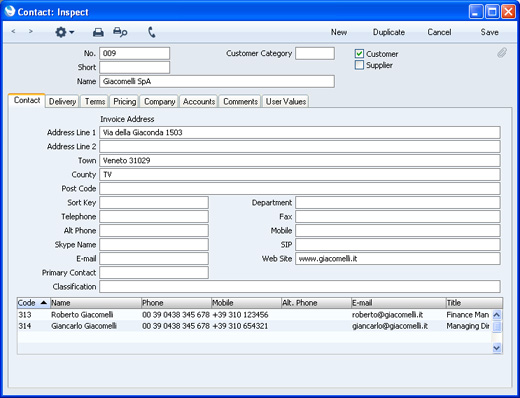Click the E-mail column header
The image size is (520, 398).
(x=399, y=303)
